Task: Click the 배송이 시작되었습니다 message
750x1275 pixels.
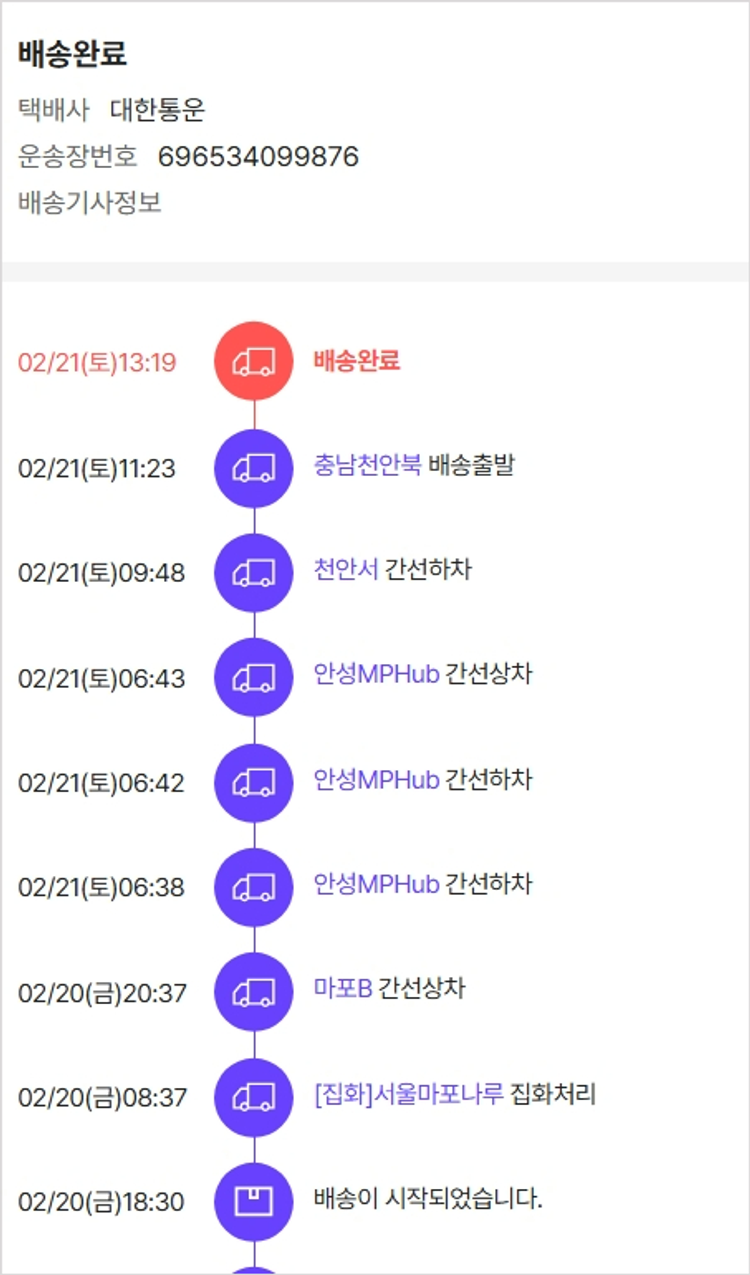Action: click(x=427, y=1199)
